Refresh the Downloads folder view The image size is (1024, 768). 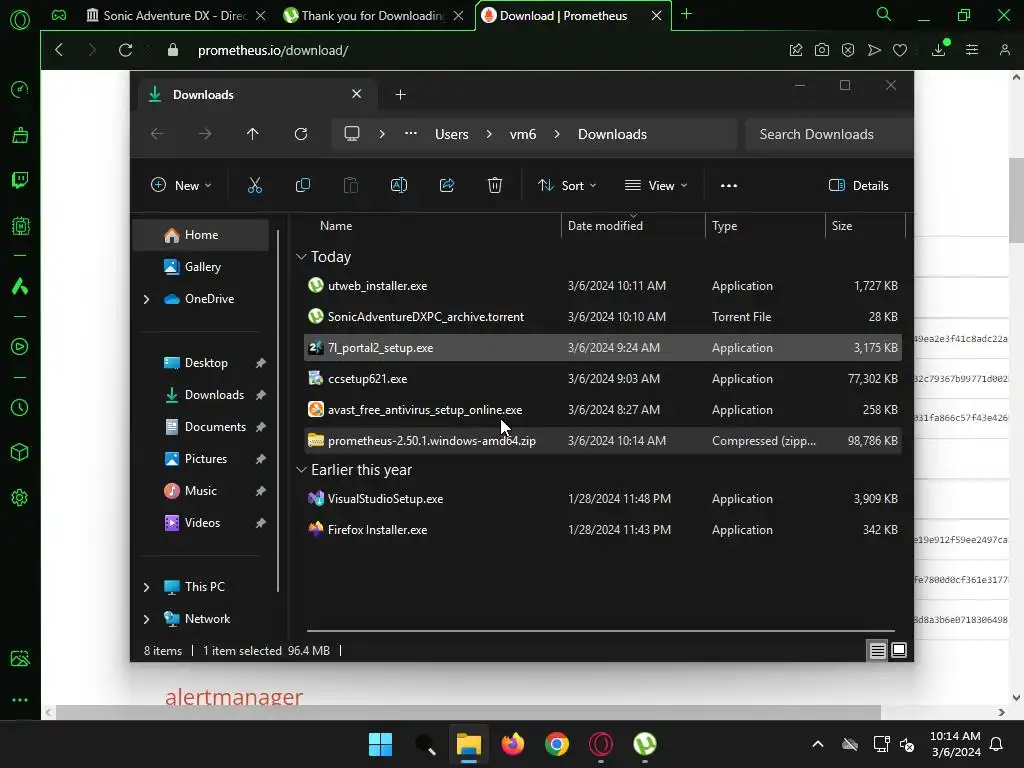pos(301,134)
